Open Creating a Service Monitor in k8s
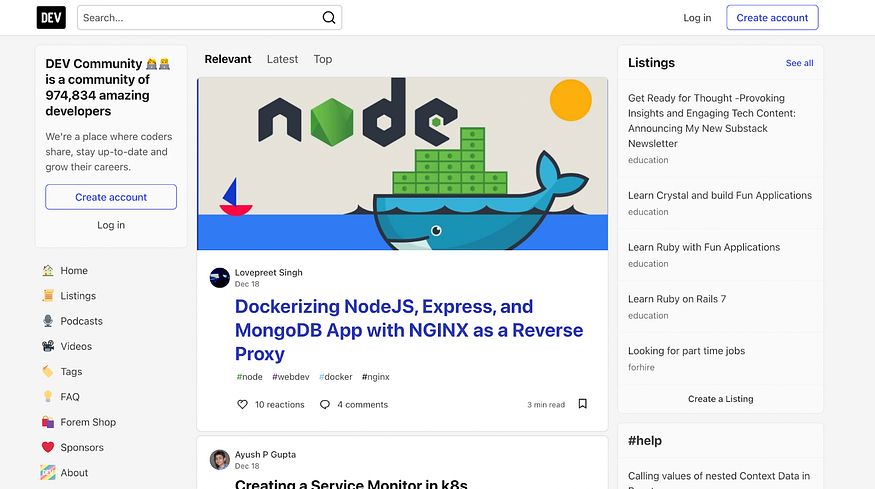This screenshot has height=489, width=875. [x=351, y=483]
